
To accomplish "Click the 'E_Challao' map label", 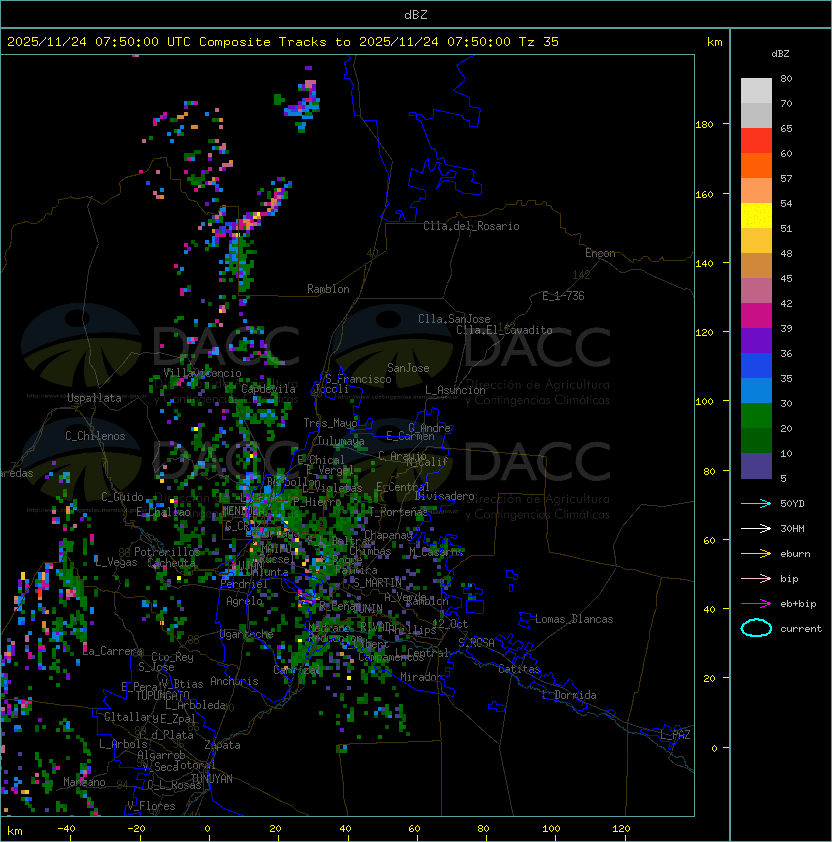I will (x=163, y=512).
